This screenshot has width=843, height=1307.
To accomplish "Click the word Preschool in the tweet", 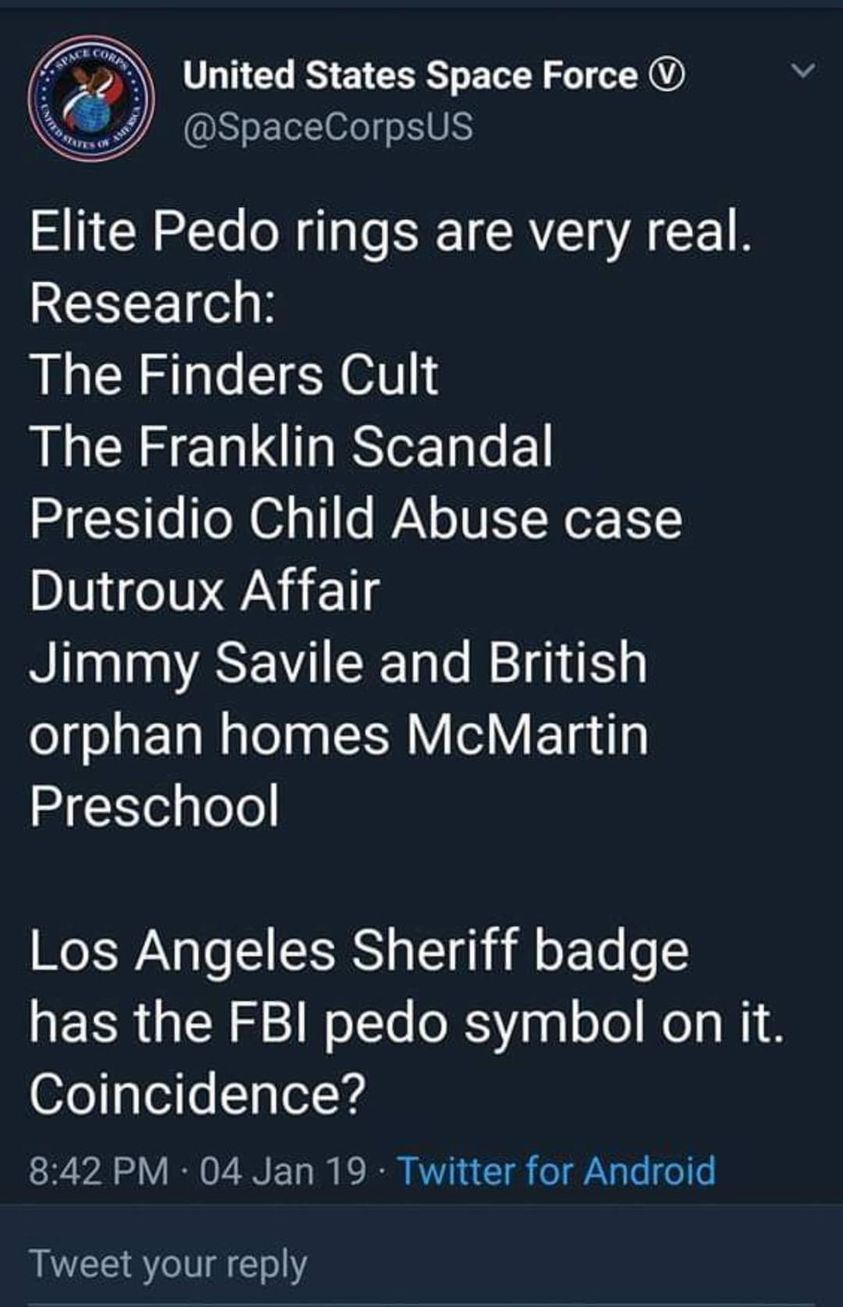I will click(154, 806).
